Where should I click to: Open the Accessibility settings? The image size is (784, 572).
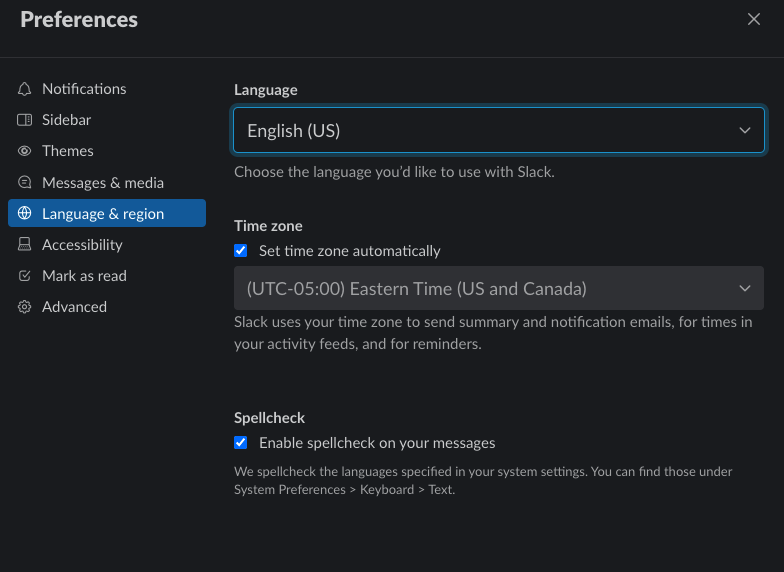pyautogui.click(x=107, y=244)
